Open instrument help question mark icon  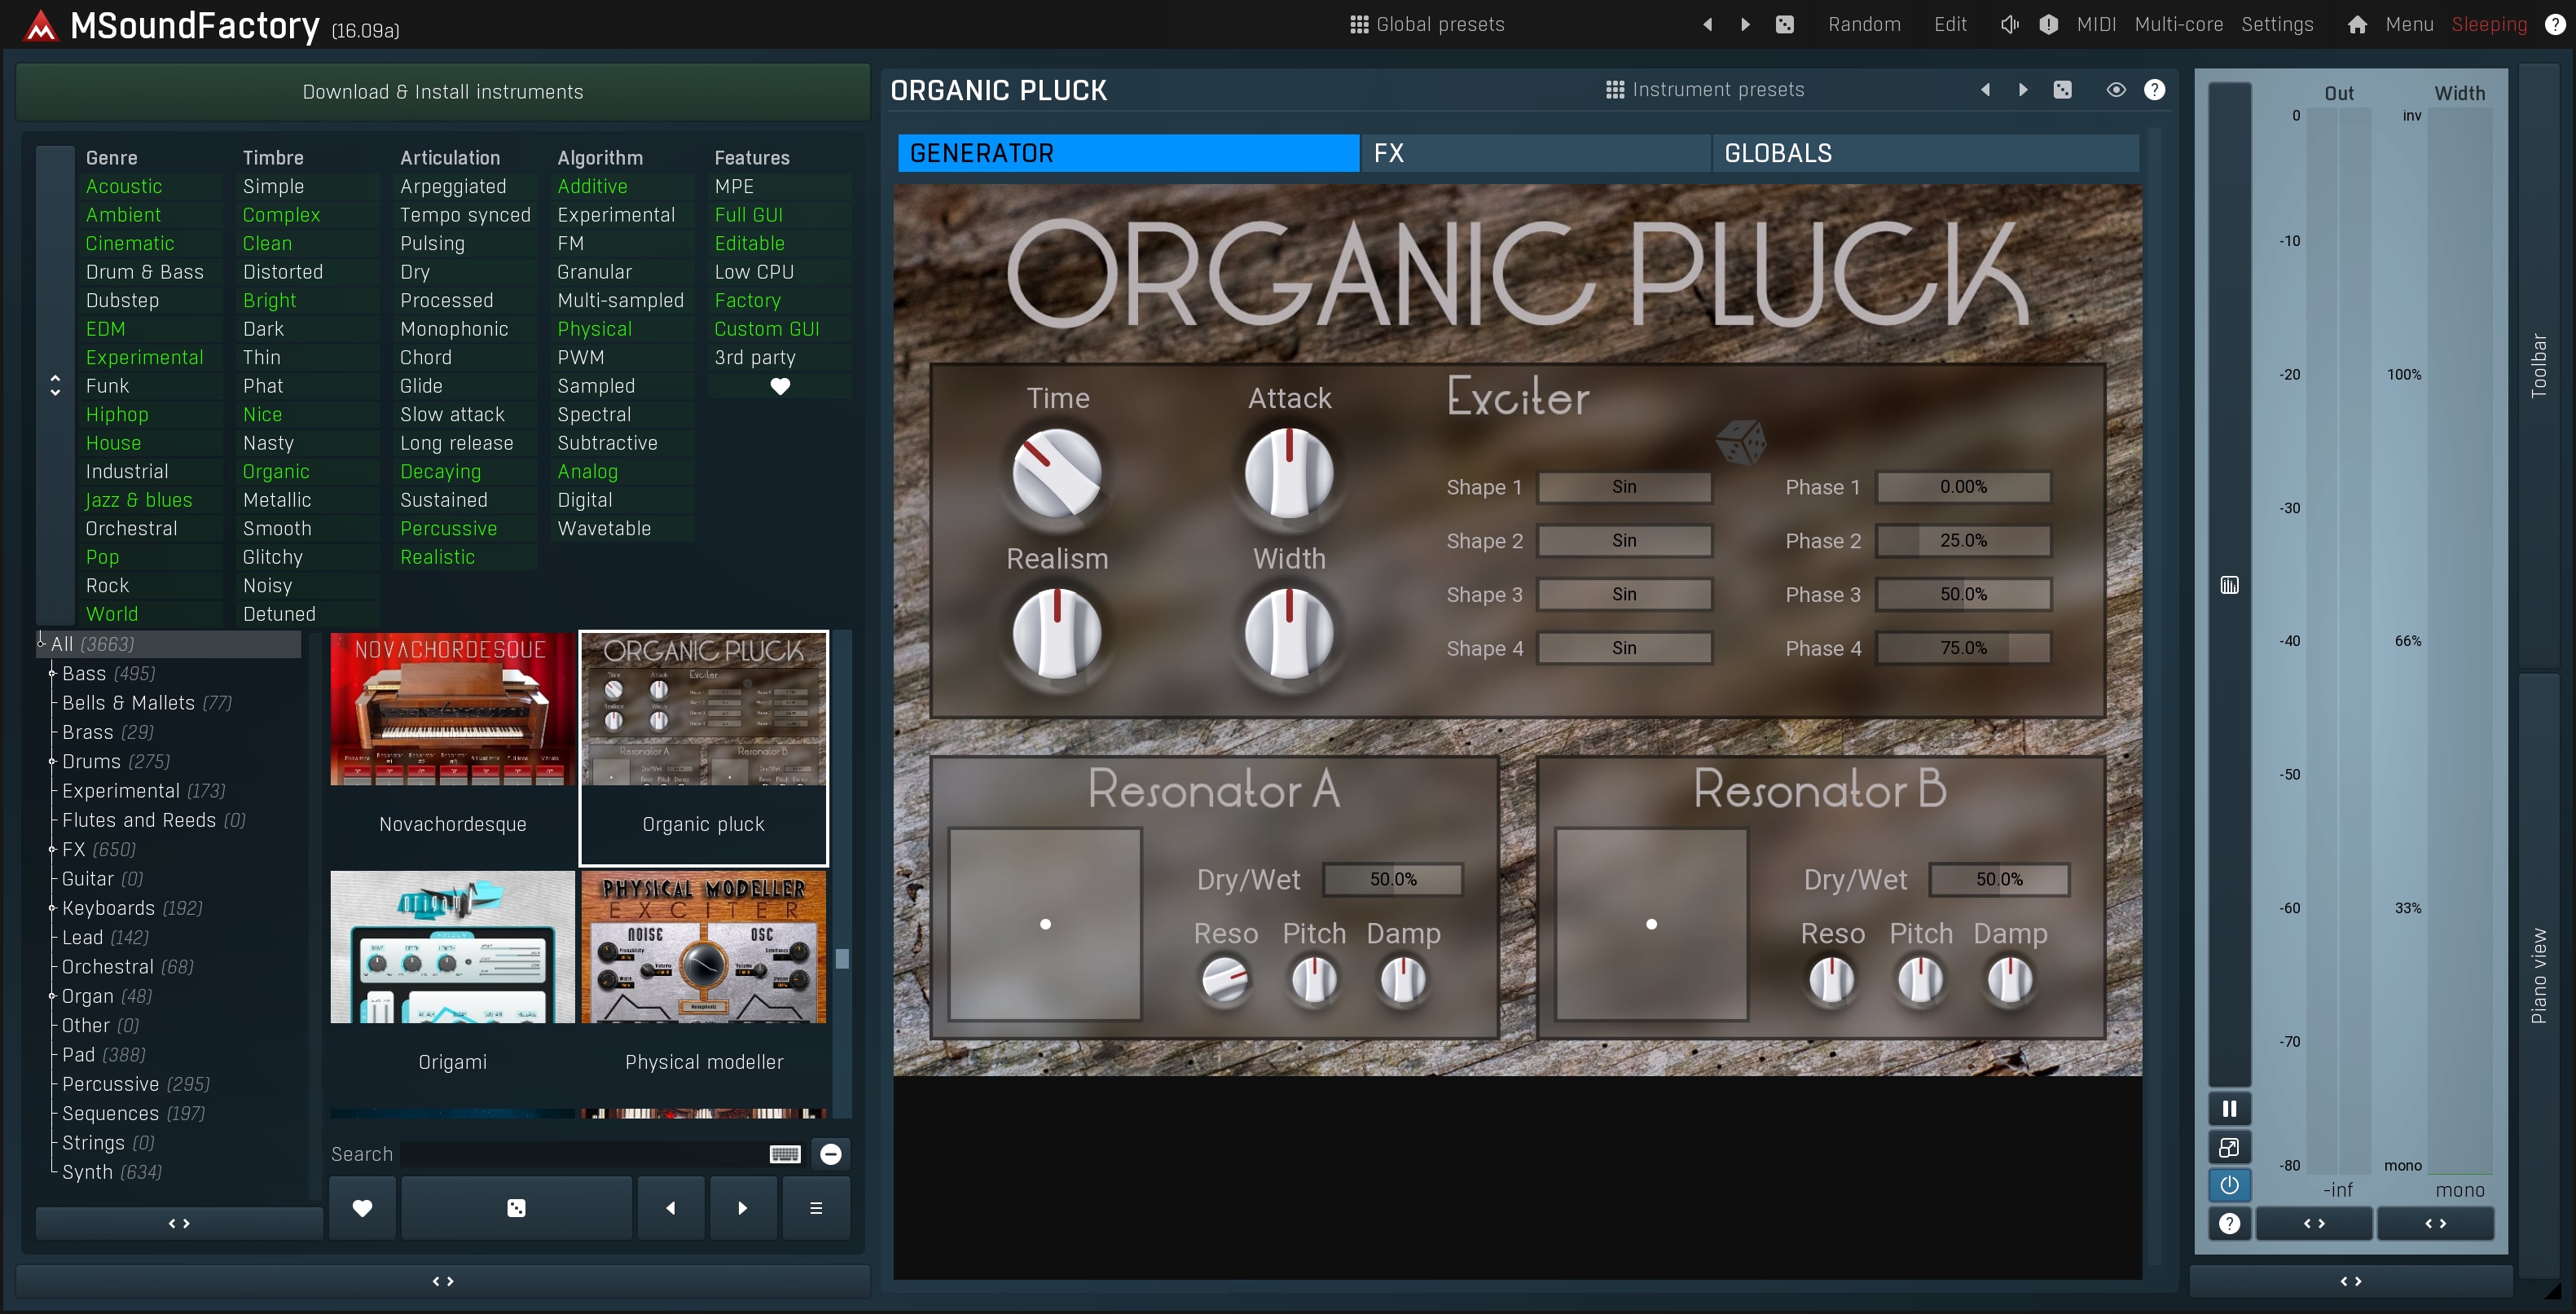[x=2154, y=90]
